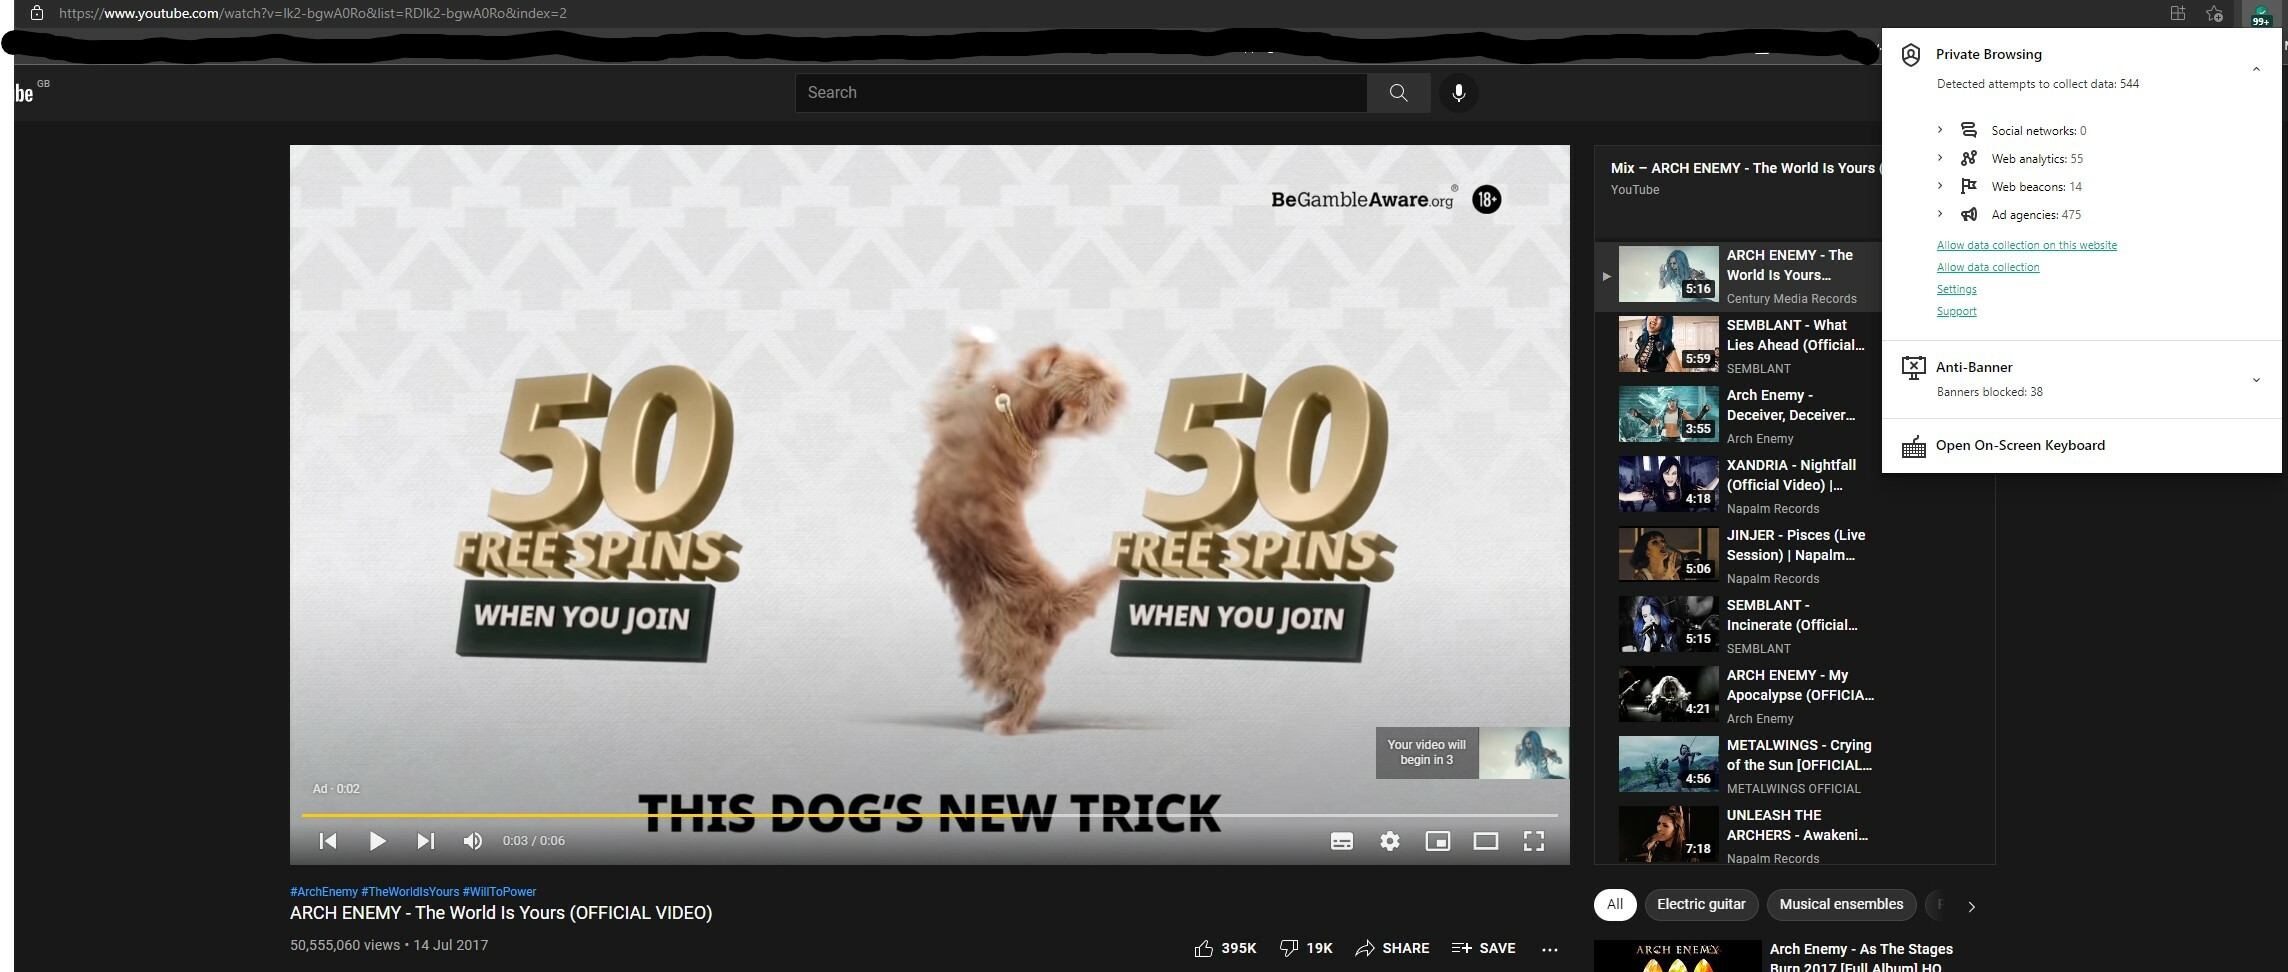Open the more actions ellipsis menu
The image size is (2288, 972).
tap(1550, 949)
